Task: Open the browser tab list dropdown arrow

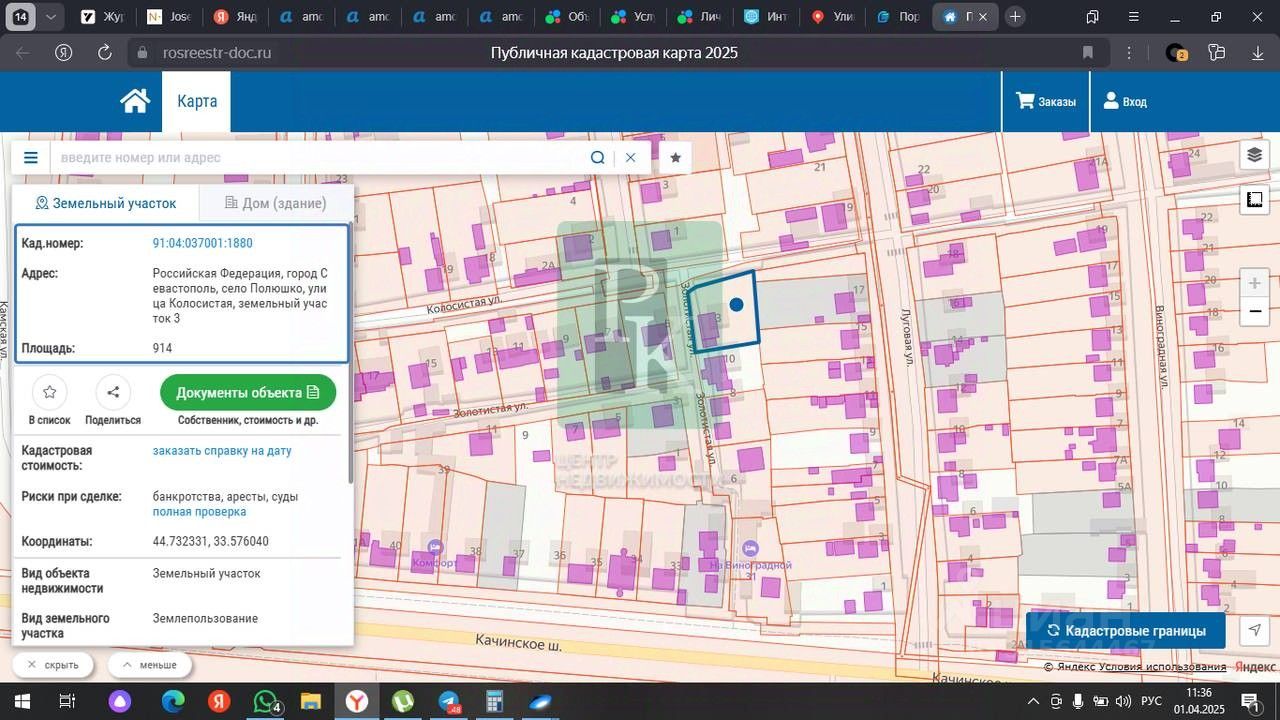Action: (x=51, y=17)
